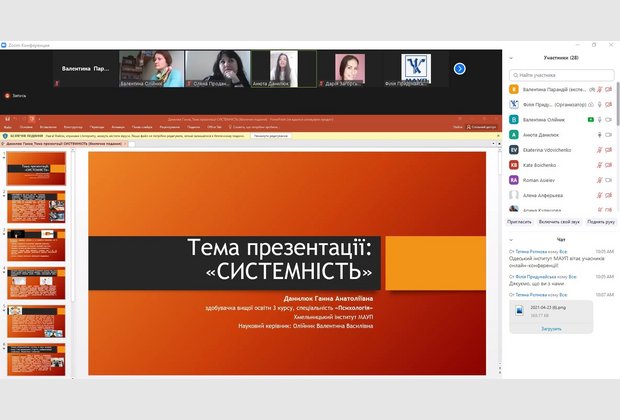Click the green video icon for Валентина Олійник
The width and height of the screenshot is (620, 420).
pyautogui.click(x=591, y=119)
